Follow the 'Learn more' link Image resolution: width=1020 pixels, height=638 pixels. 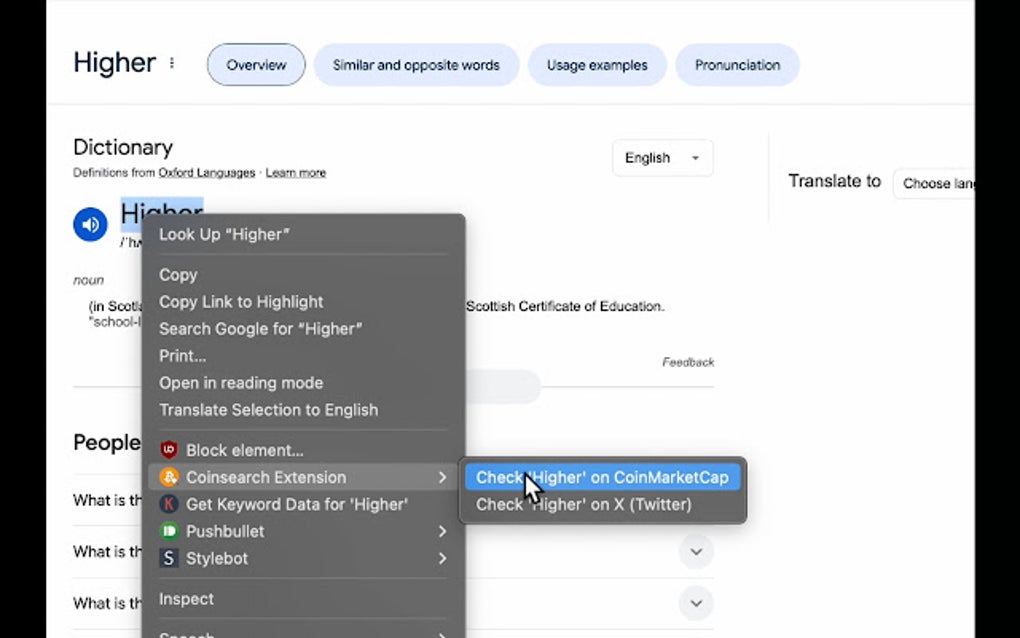[295, 172]
